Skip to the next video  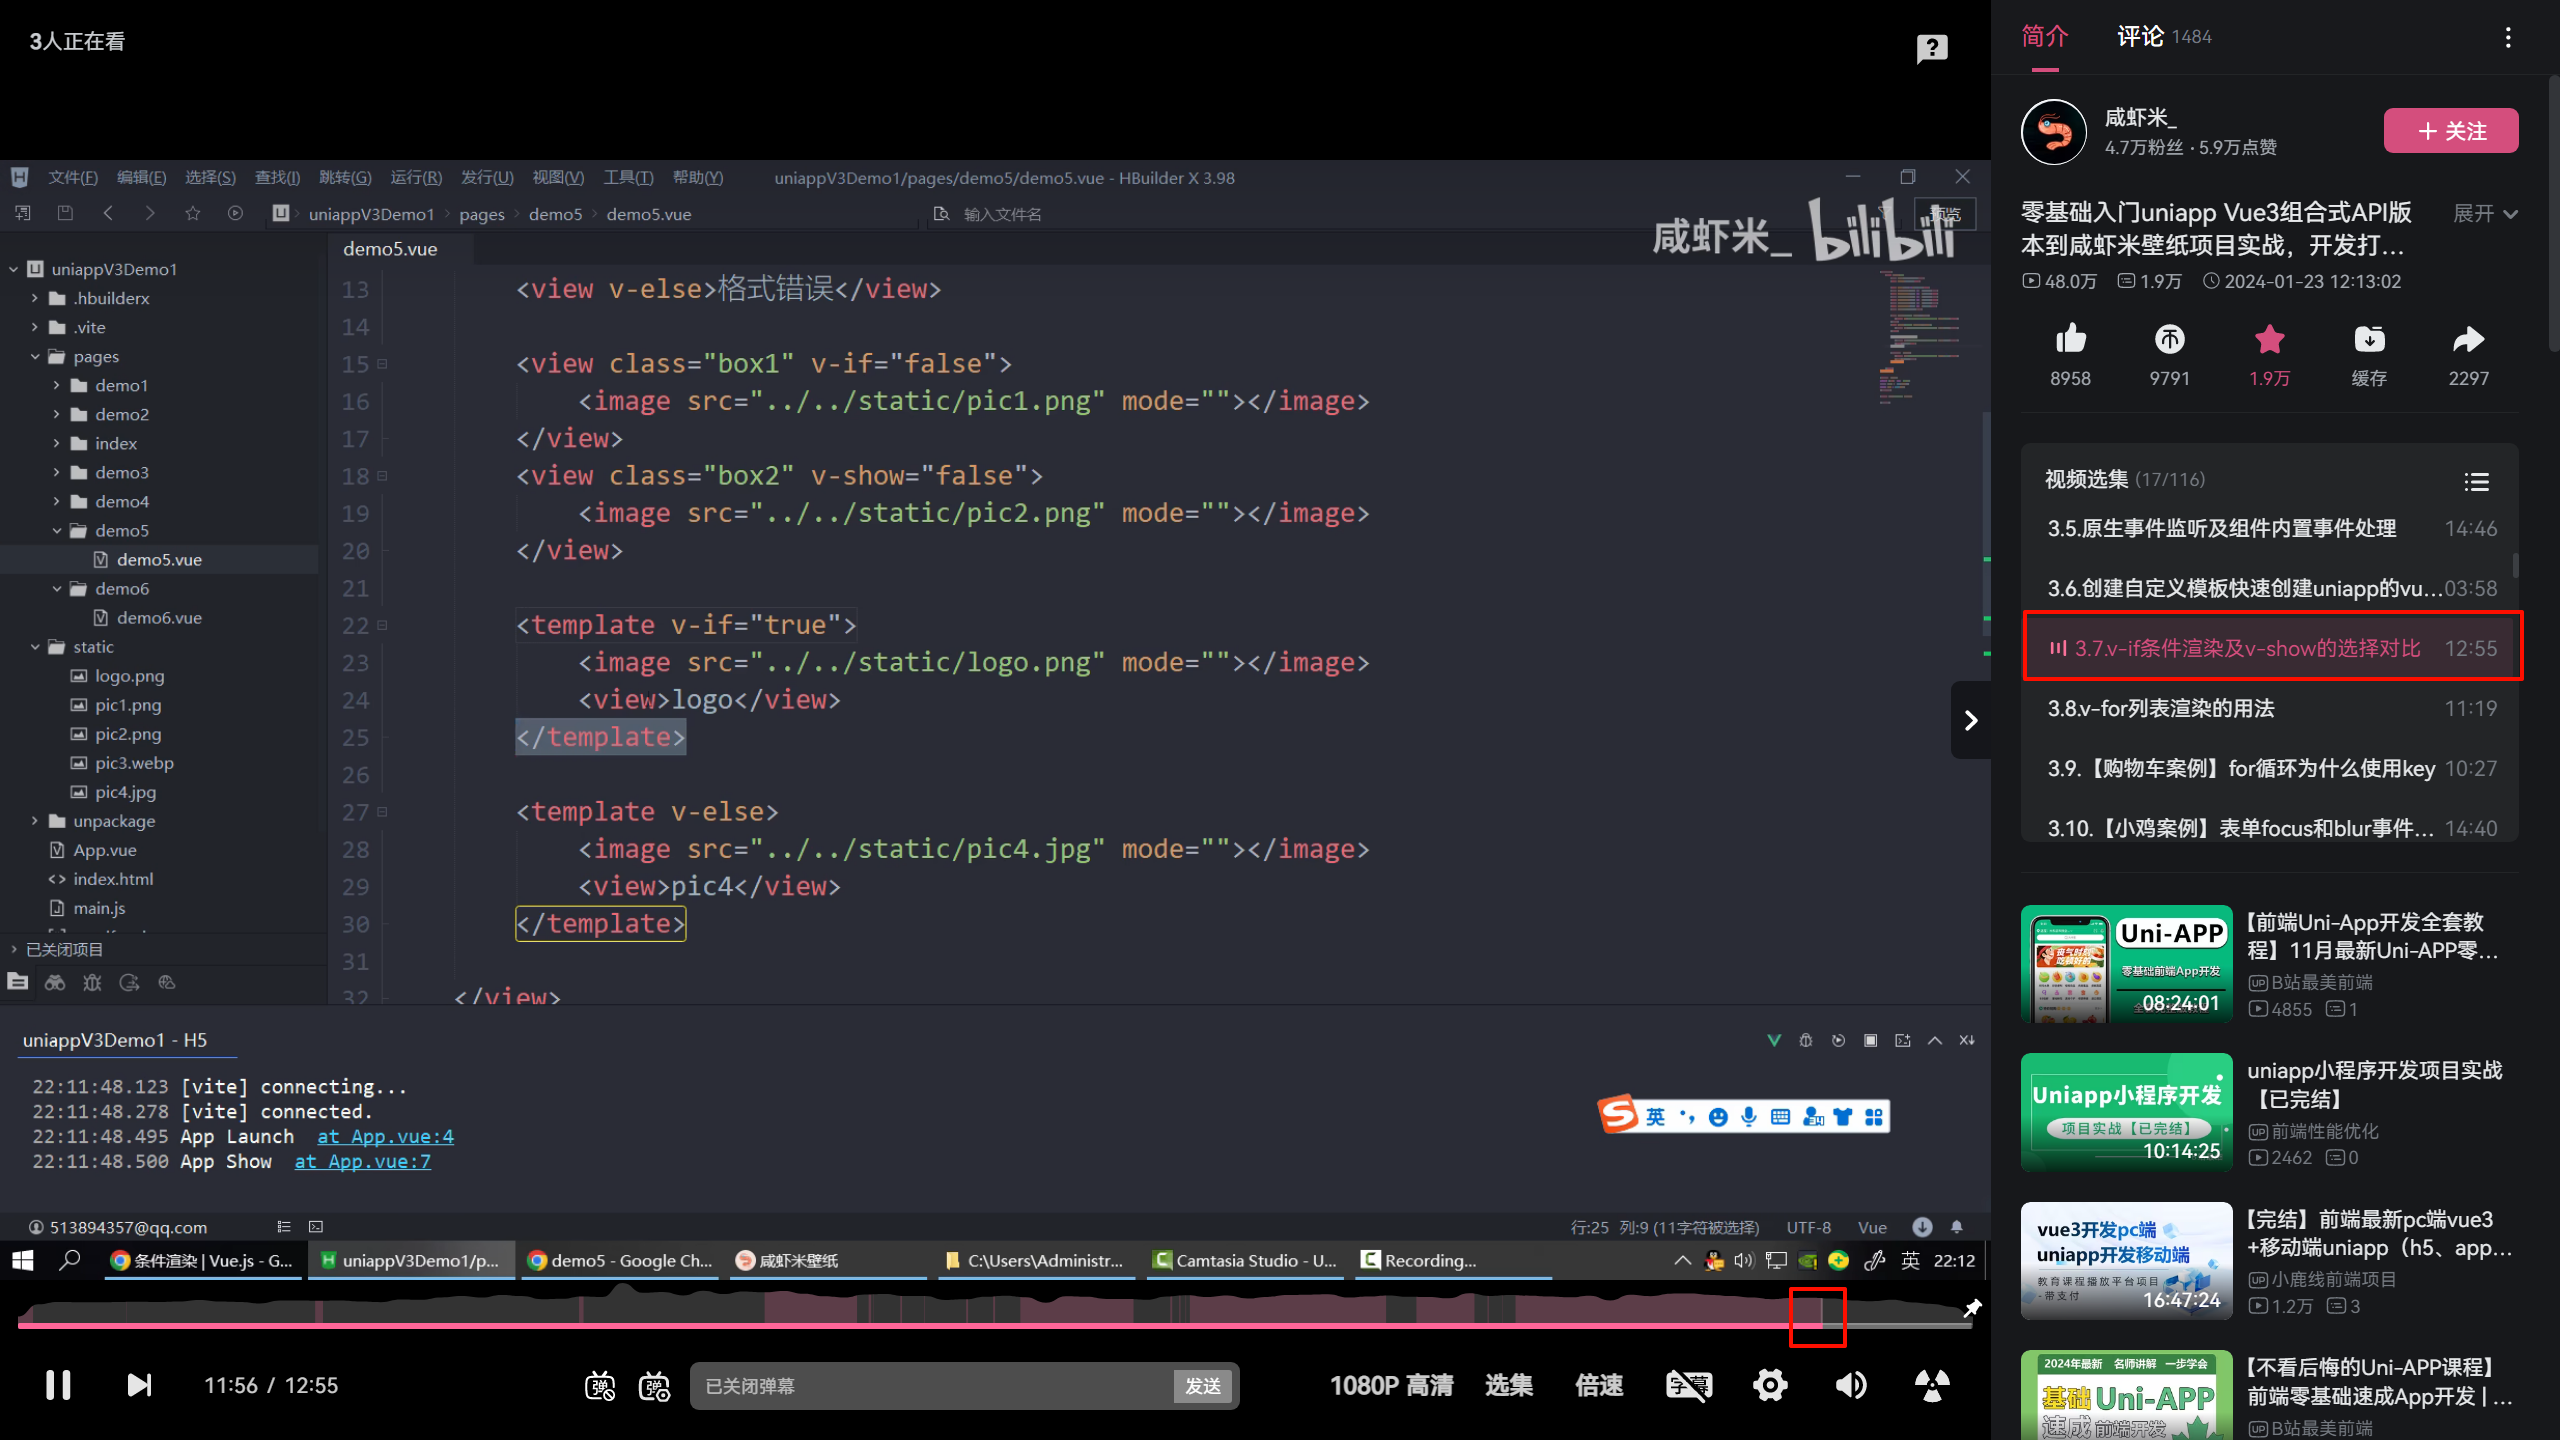point(139,1385)
